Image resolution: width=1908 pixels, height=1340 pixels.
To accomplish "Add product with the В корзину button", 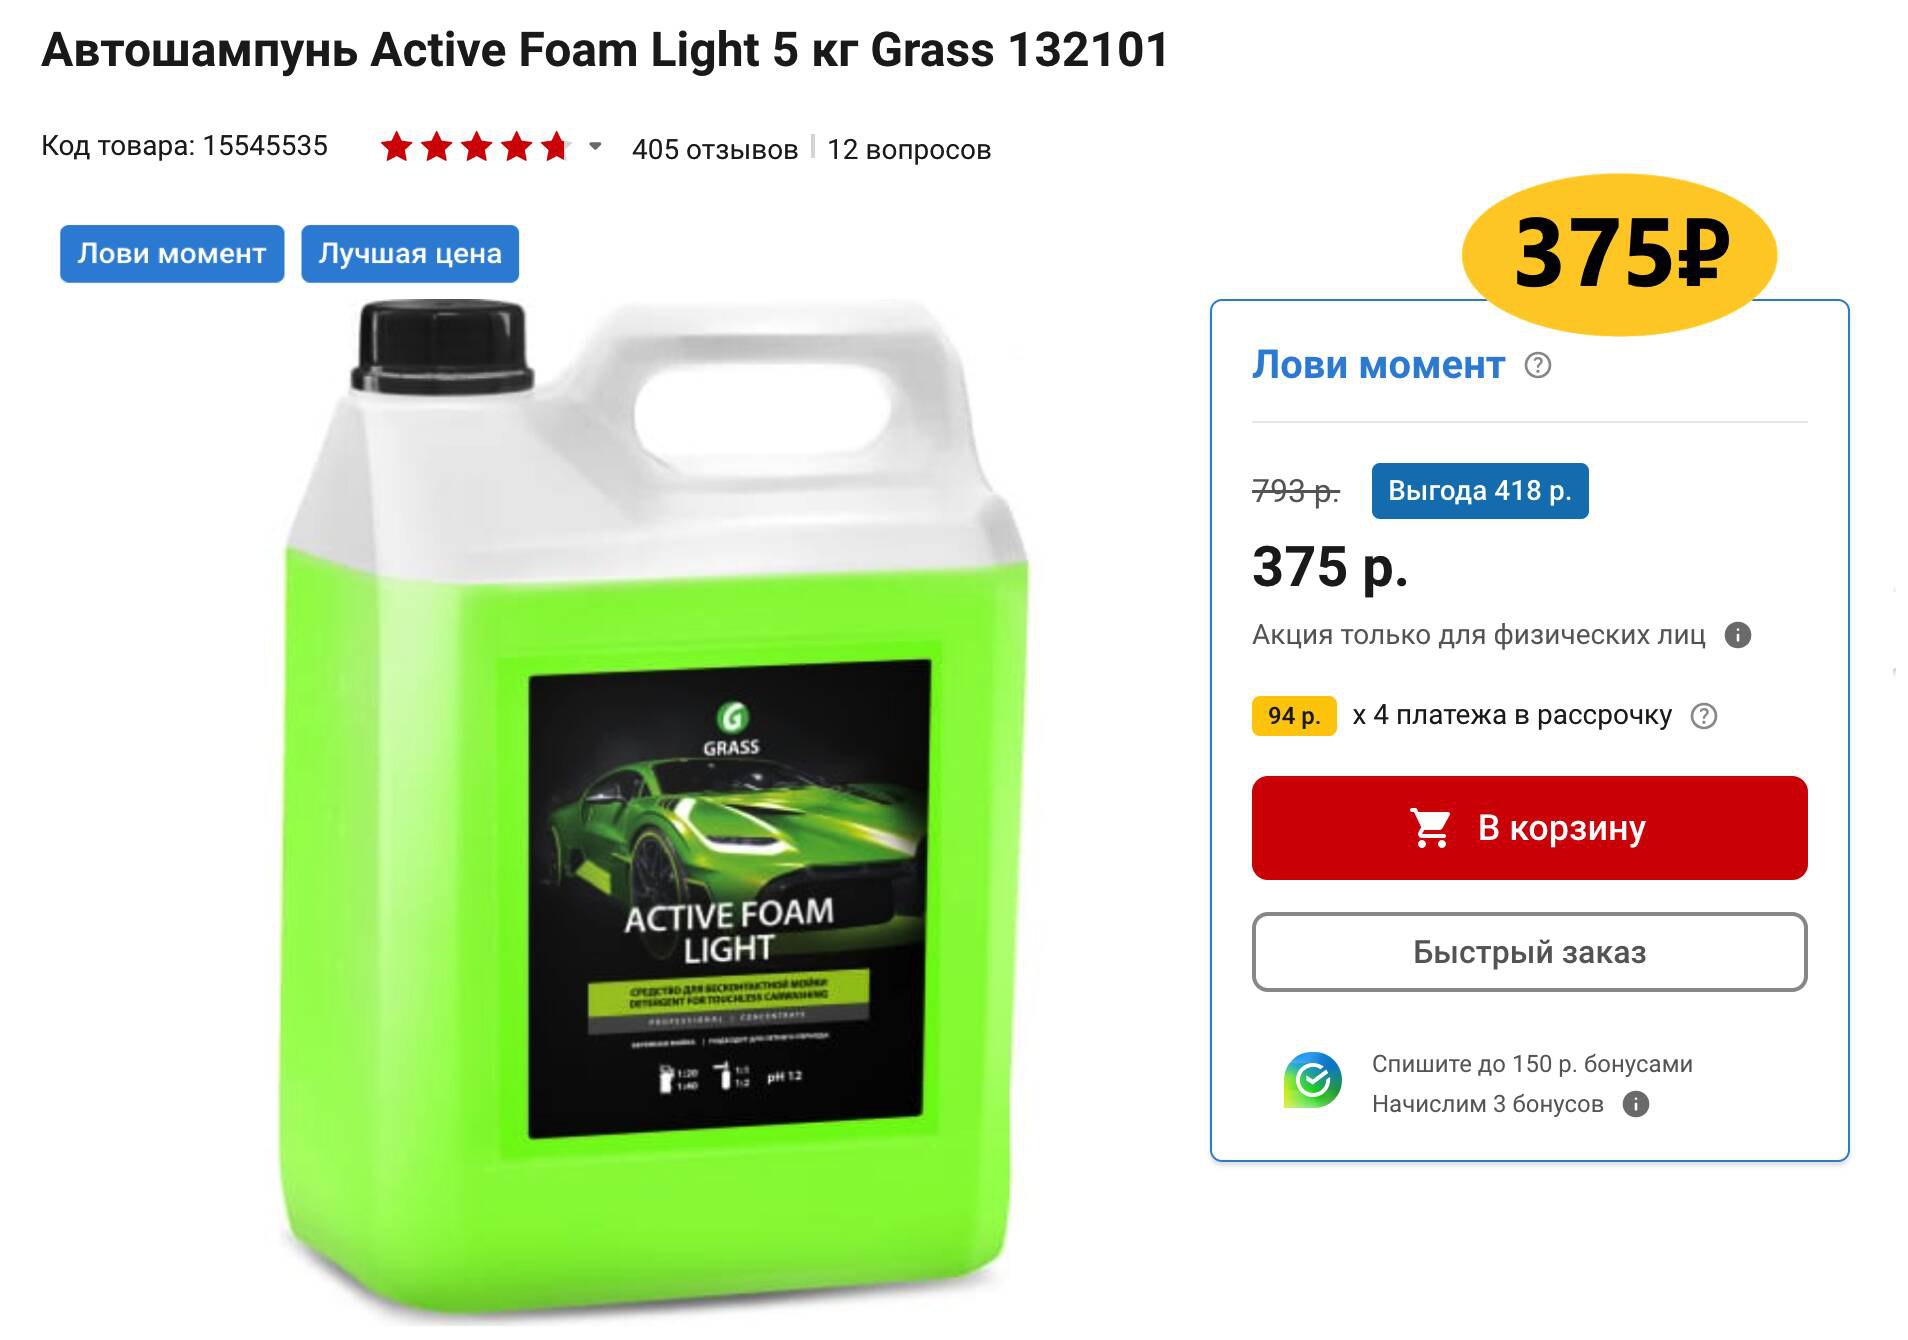I will point(1529,828).
